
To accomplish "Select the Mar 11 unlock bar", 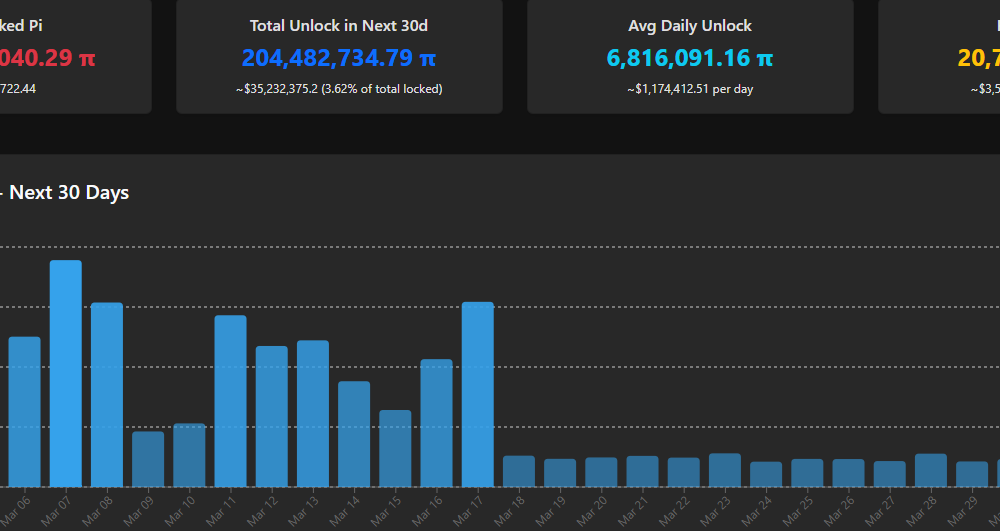I will pyautogui.click(x=230, y=401).
